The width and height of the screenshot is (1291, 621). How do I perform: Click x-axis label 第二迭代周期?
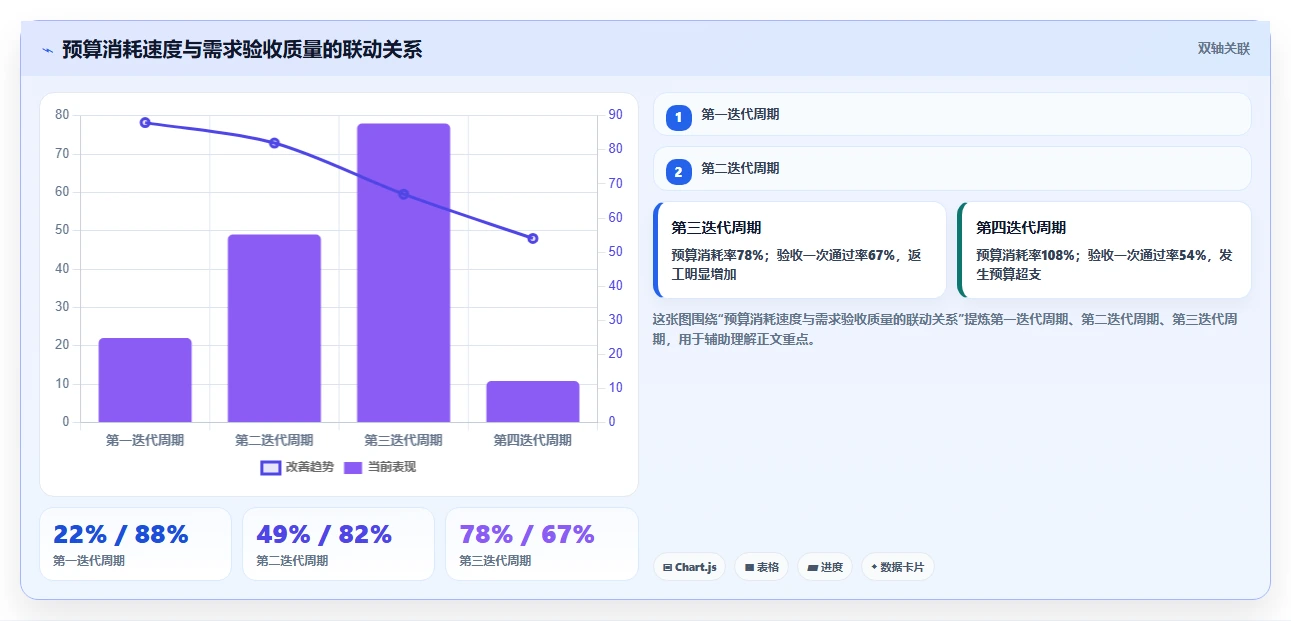coord(274,440)
